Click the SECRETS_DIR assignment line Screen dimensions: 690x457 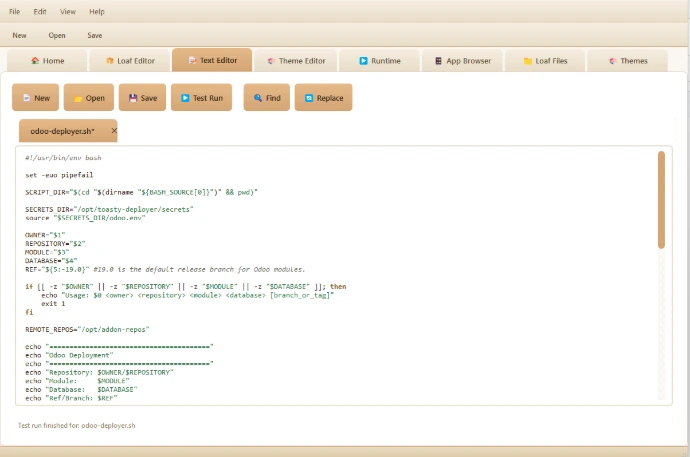pyautogui.click(x=109, y=209)
